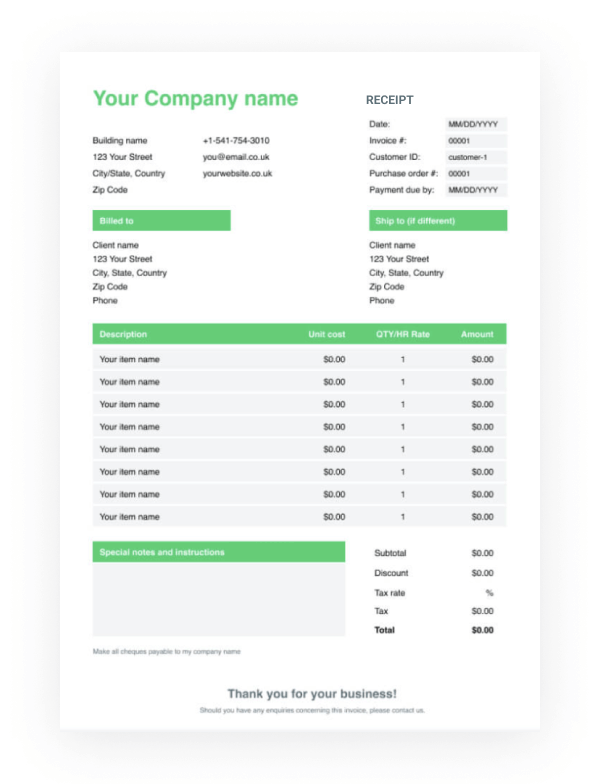This screenshot has width=600, height=784.
Task: Click the Special notes and instructions box
Action: pyautogui.click(x=218, y=598)
